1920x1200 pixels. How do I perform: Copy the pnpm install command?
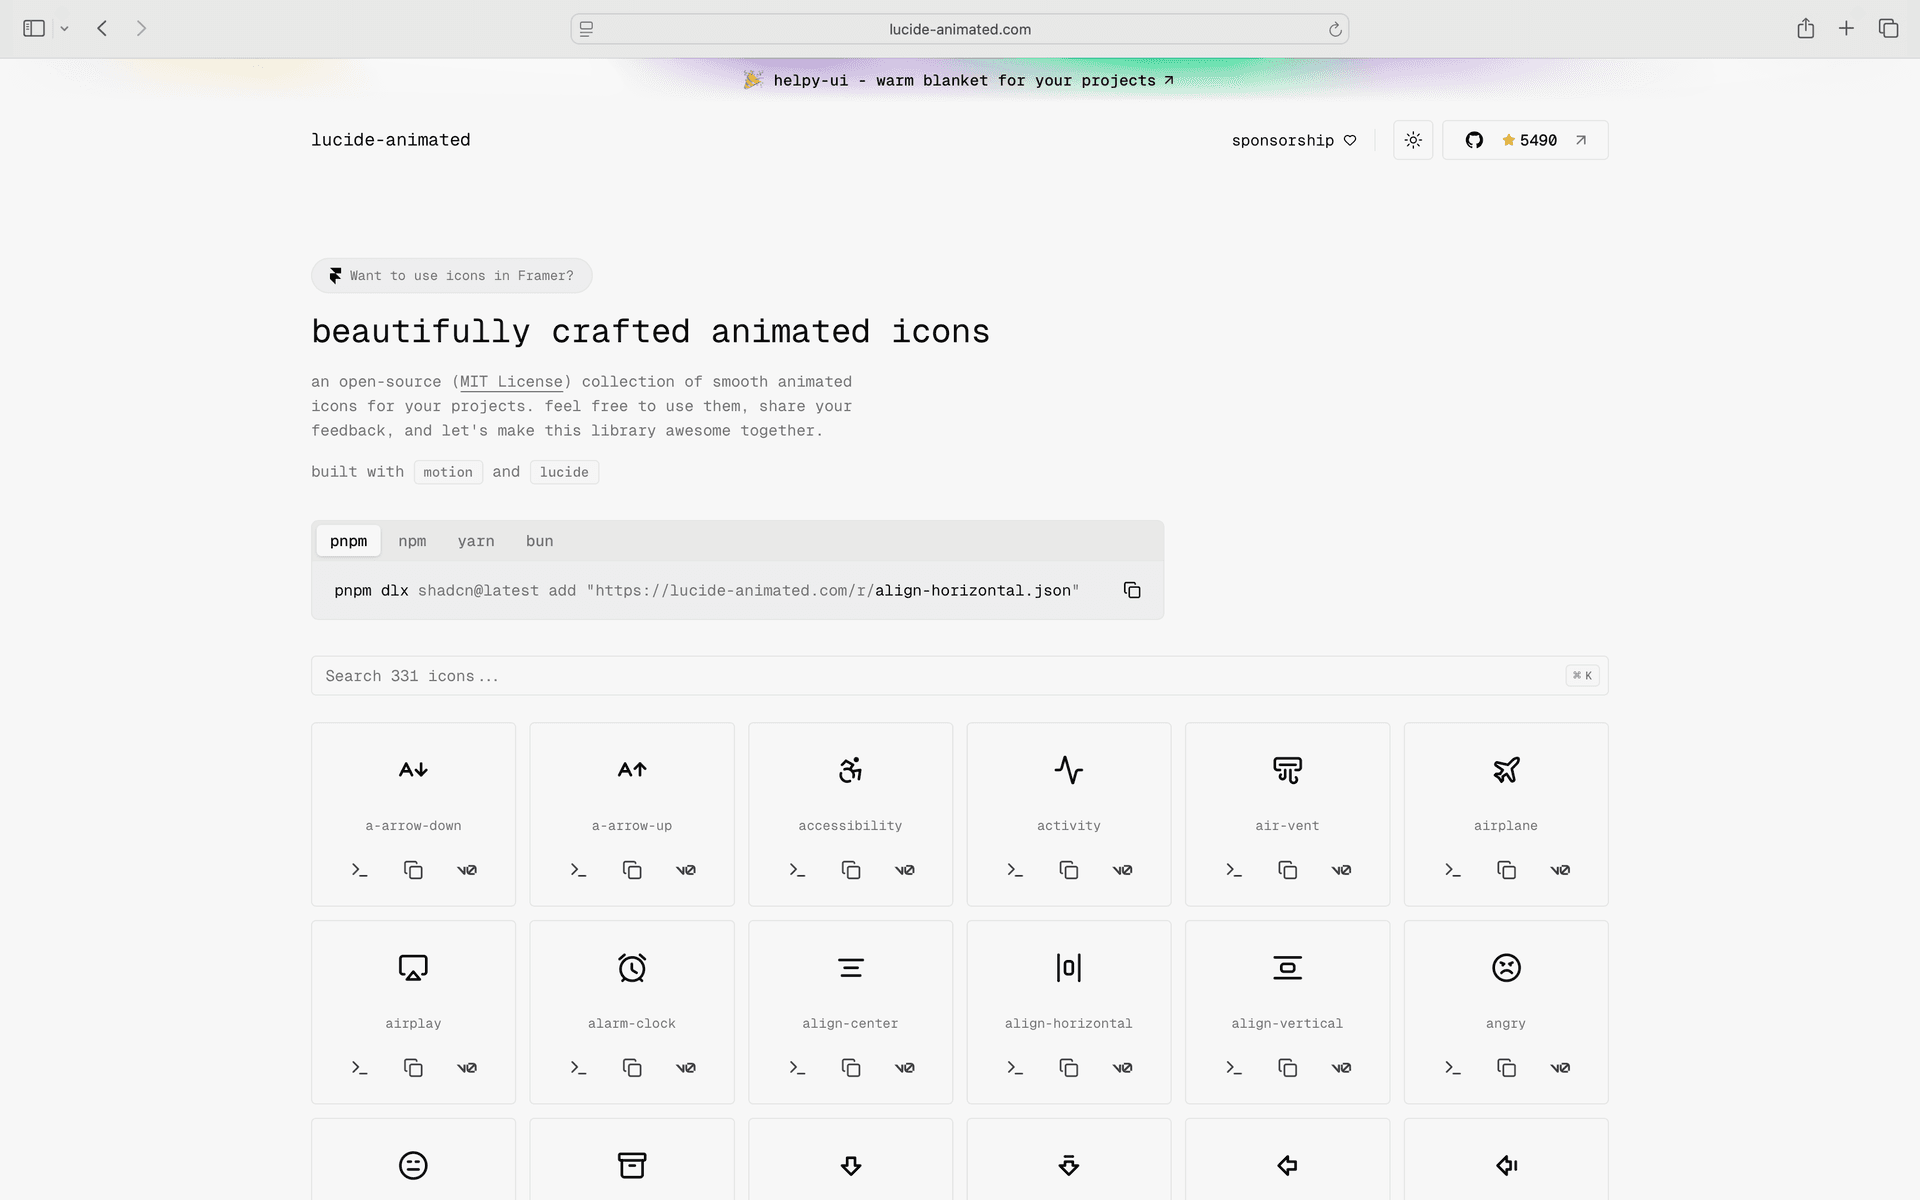[1132, 590]
